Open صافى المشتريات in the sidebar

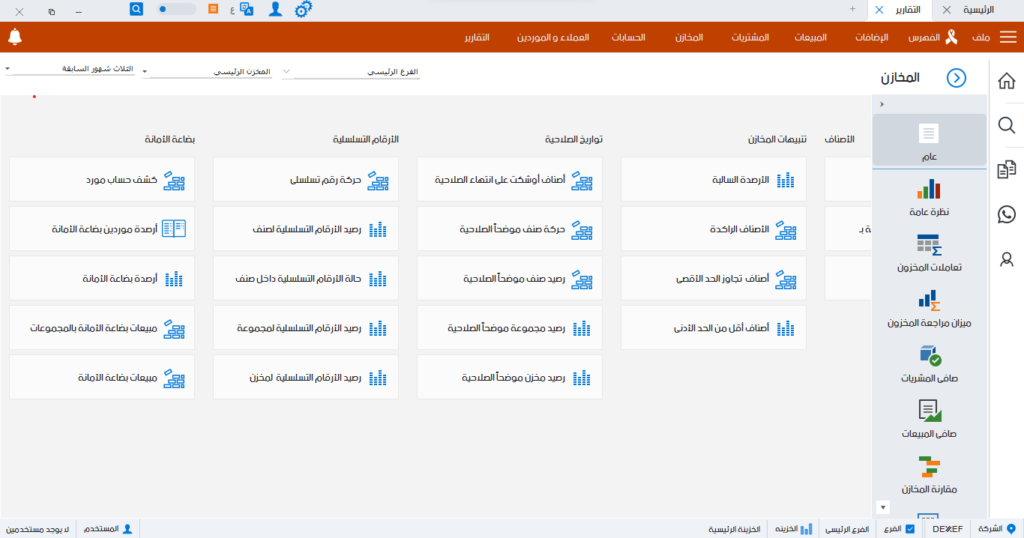tap(929, 364)
